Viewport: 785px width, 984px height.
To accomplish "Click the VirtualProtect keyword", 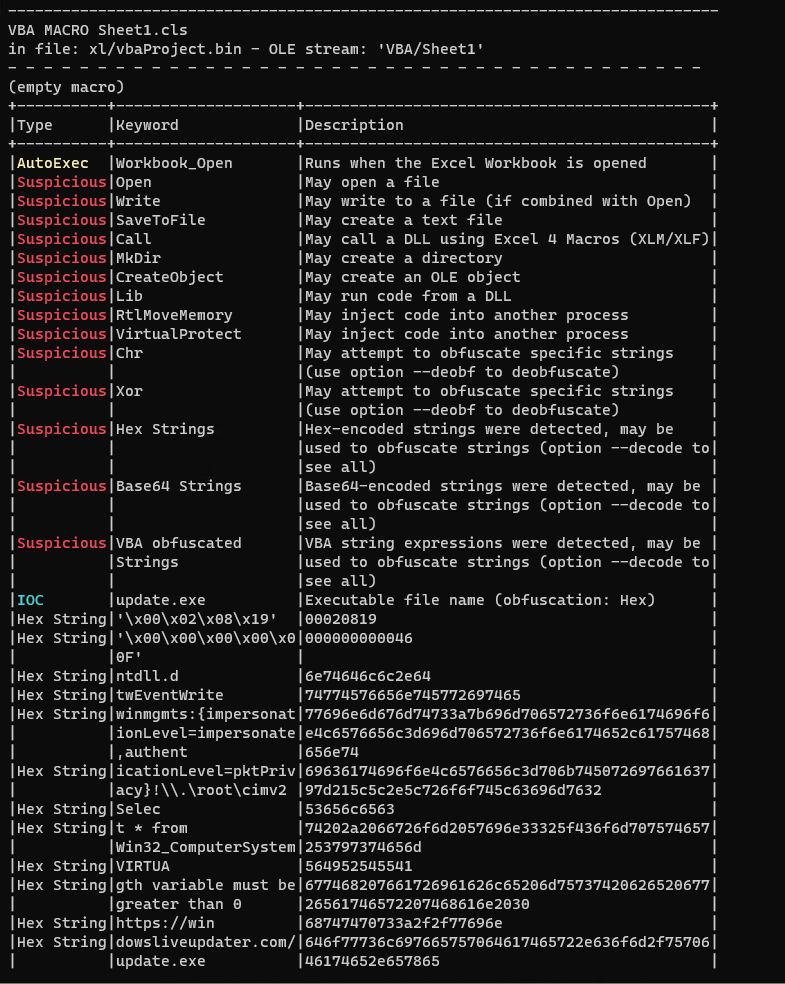I will [178, 334].
